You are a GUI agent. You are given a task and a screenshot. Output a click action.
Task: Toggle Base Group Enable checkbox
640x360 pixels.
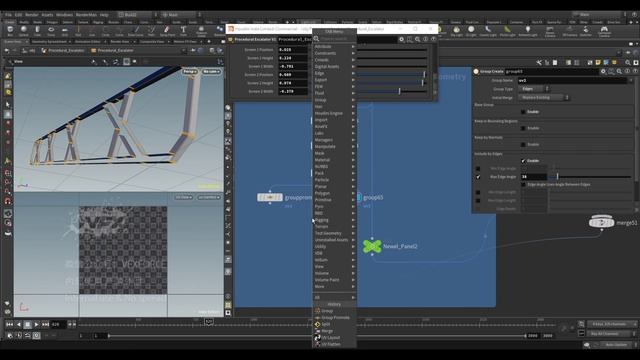[x=523, y=111]
